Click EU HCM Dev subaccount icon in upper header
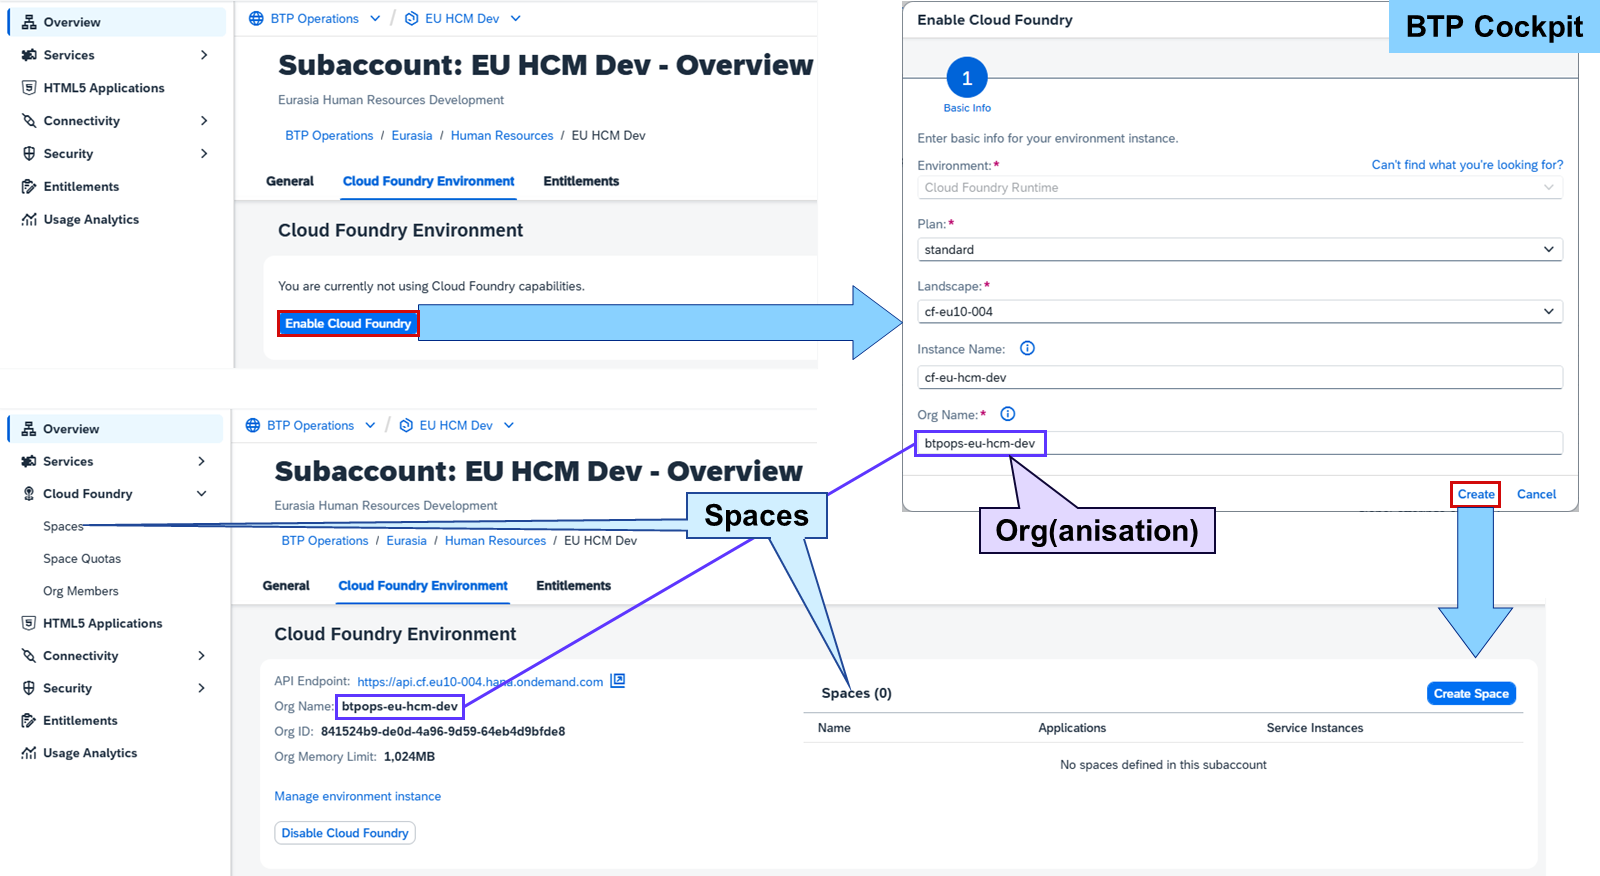Image resolution: width=1600 pixels, height=876 pixels. click(x=411, y=18)
